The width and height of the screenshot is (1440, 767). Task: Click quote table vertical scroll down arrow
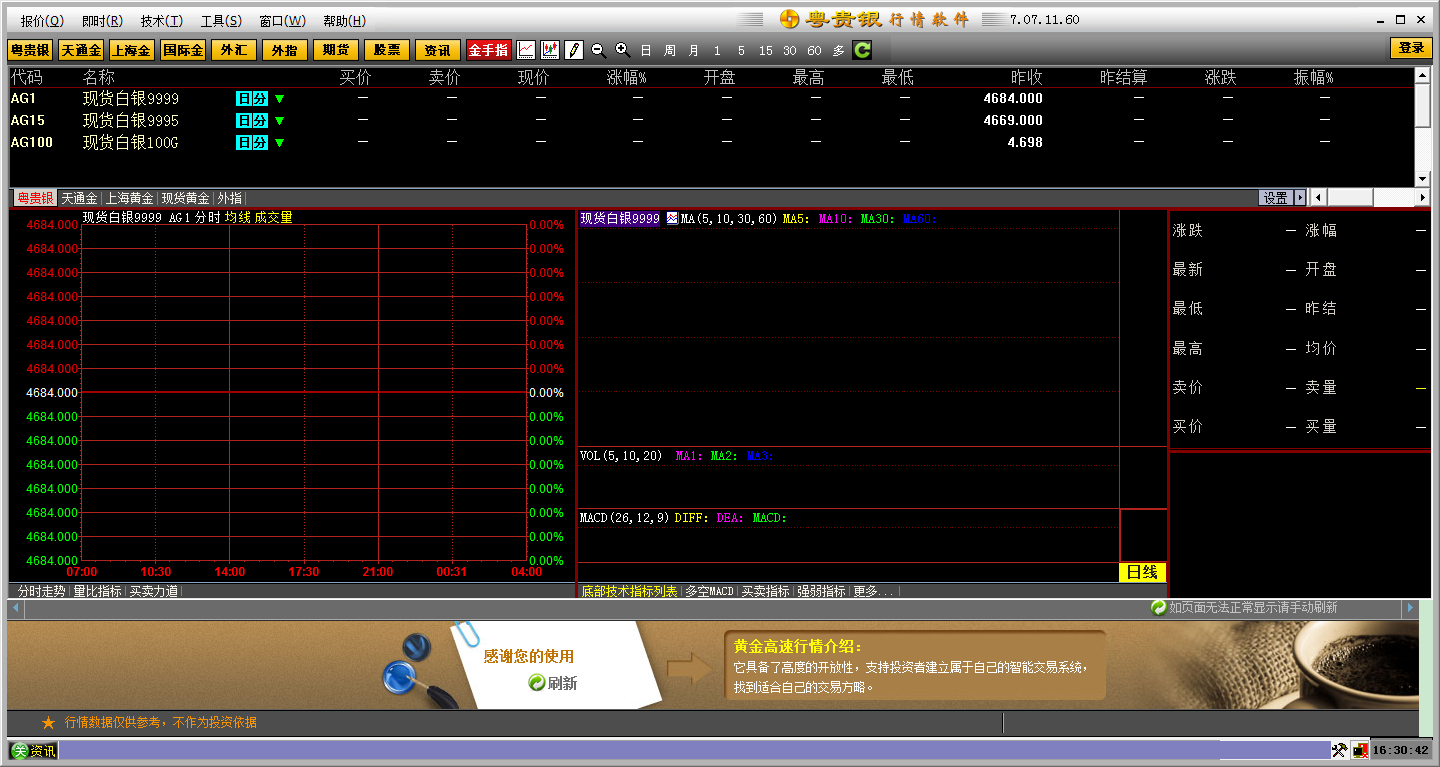coord(1423,179)
